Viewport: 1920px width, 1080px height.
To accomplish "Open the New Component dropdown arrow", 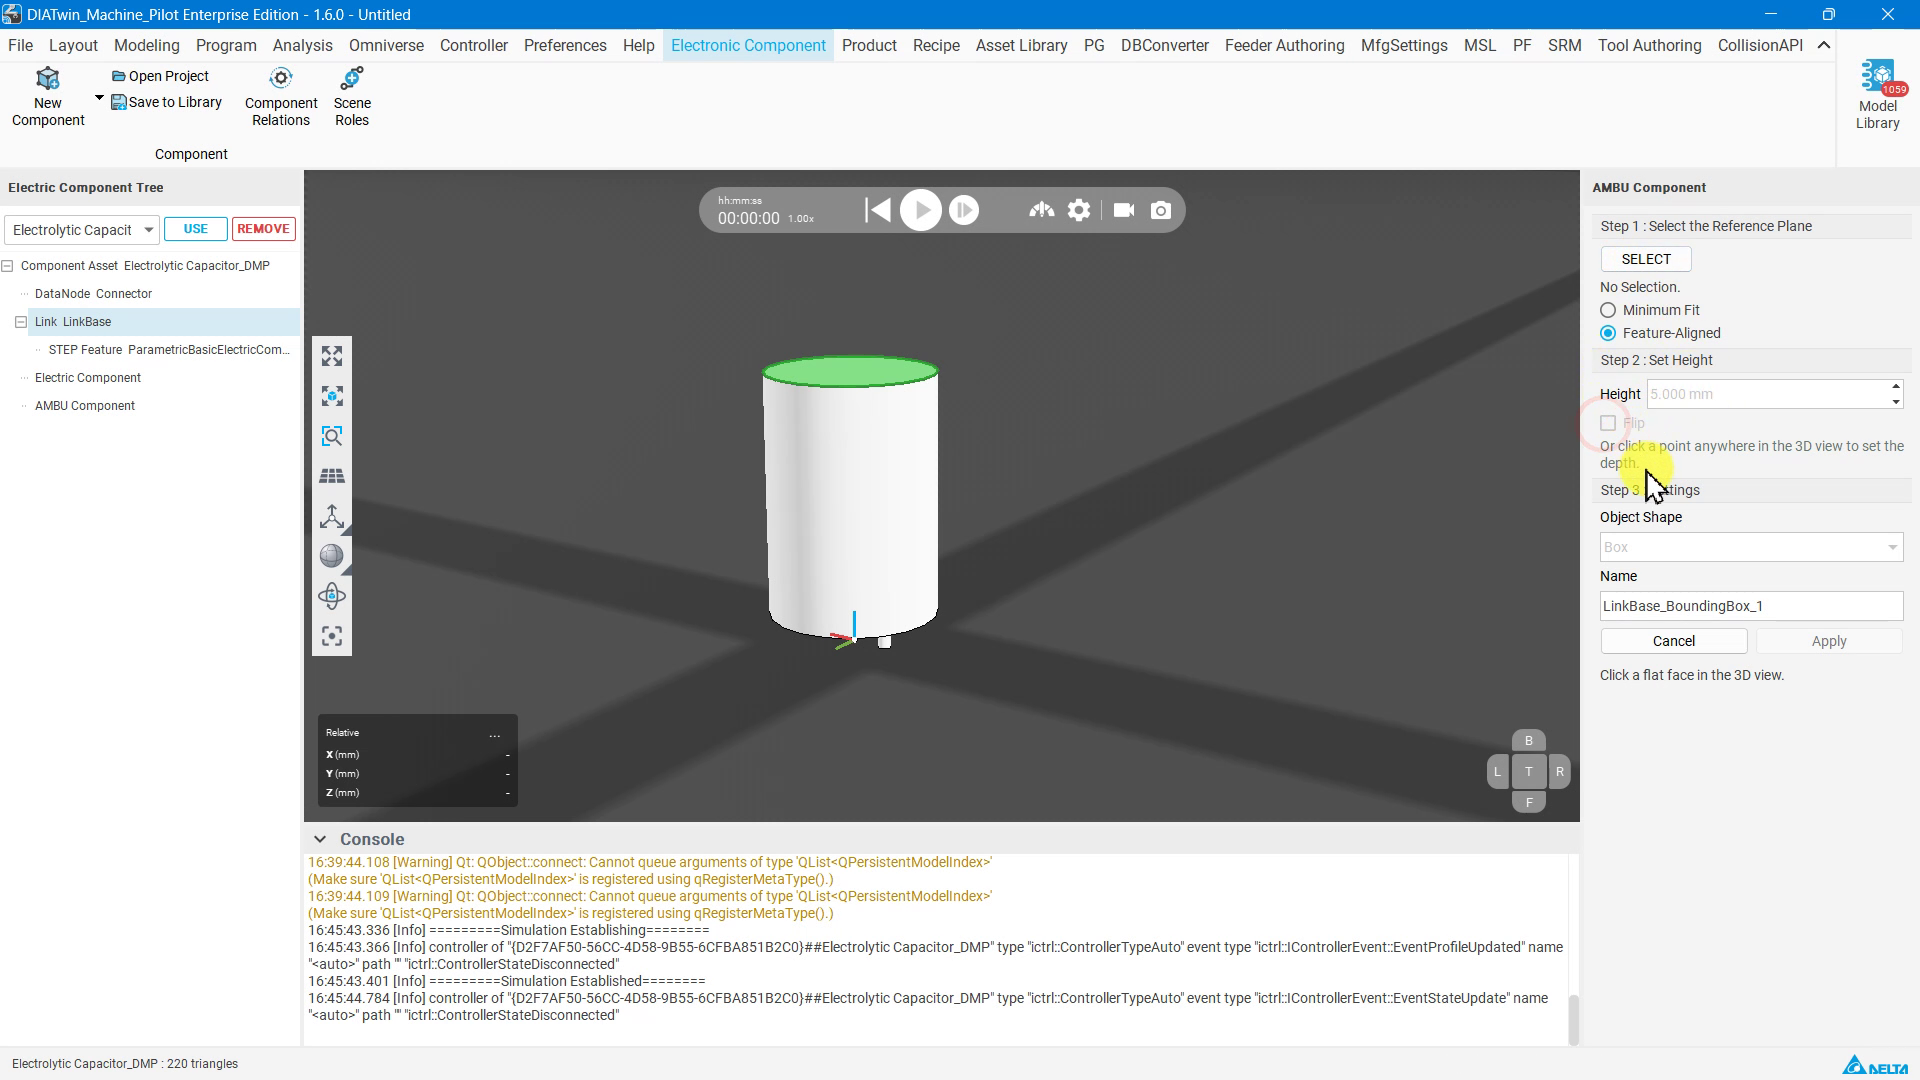I will tap(99, 98).
